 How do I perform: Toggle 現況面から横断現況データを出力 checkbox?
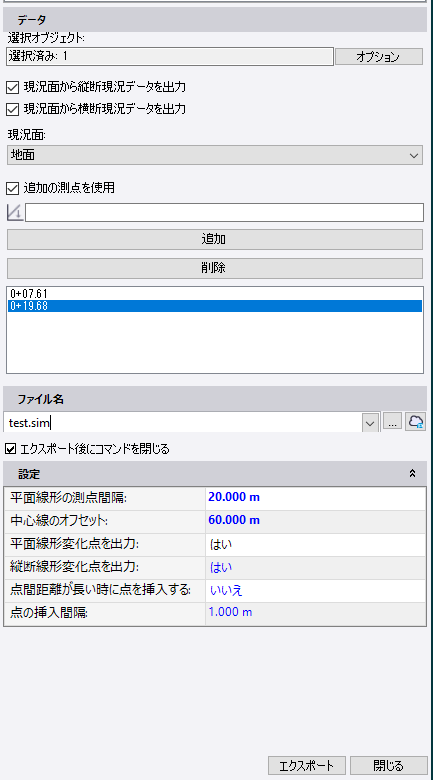(12, 109)
